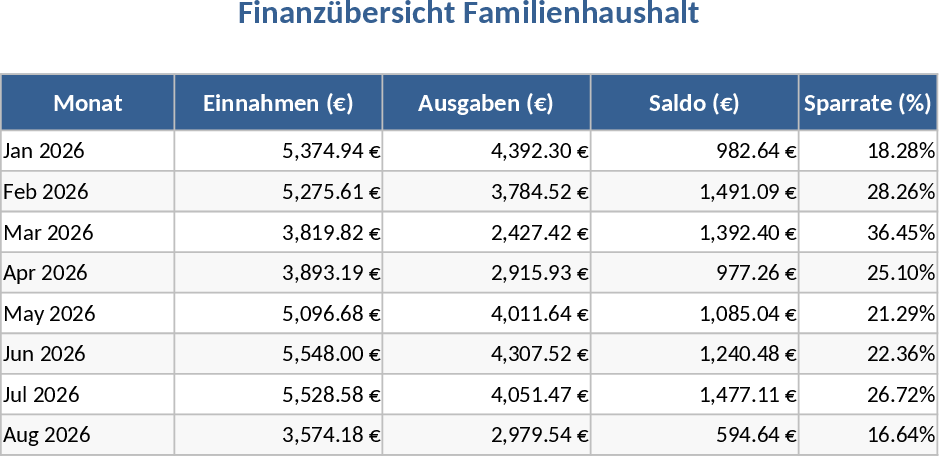Select the 'Saldo (€)' header cell
The width and height of the screenshot is (939, 456).
click(694, 103)
